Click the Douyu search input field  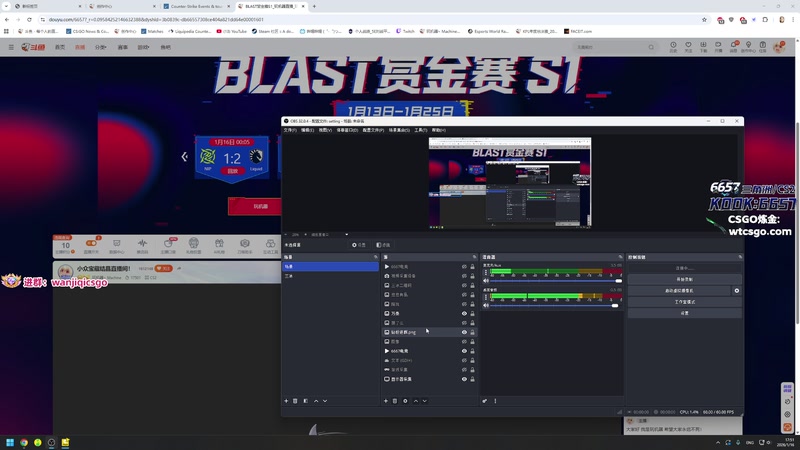pyautogui.click(x=610, y=47)
